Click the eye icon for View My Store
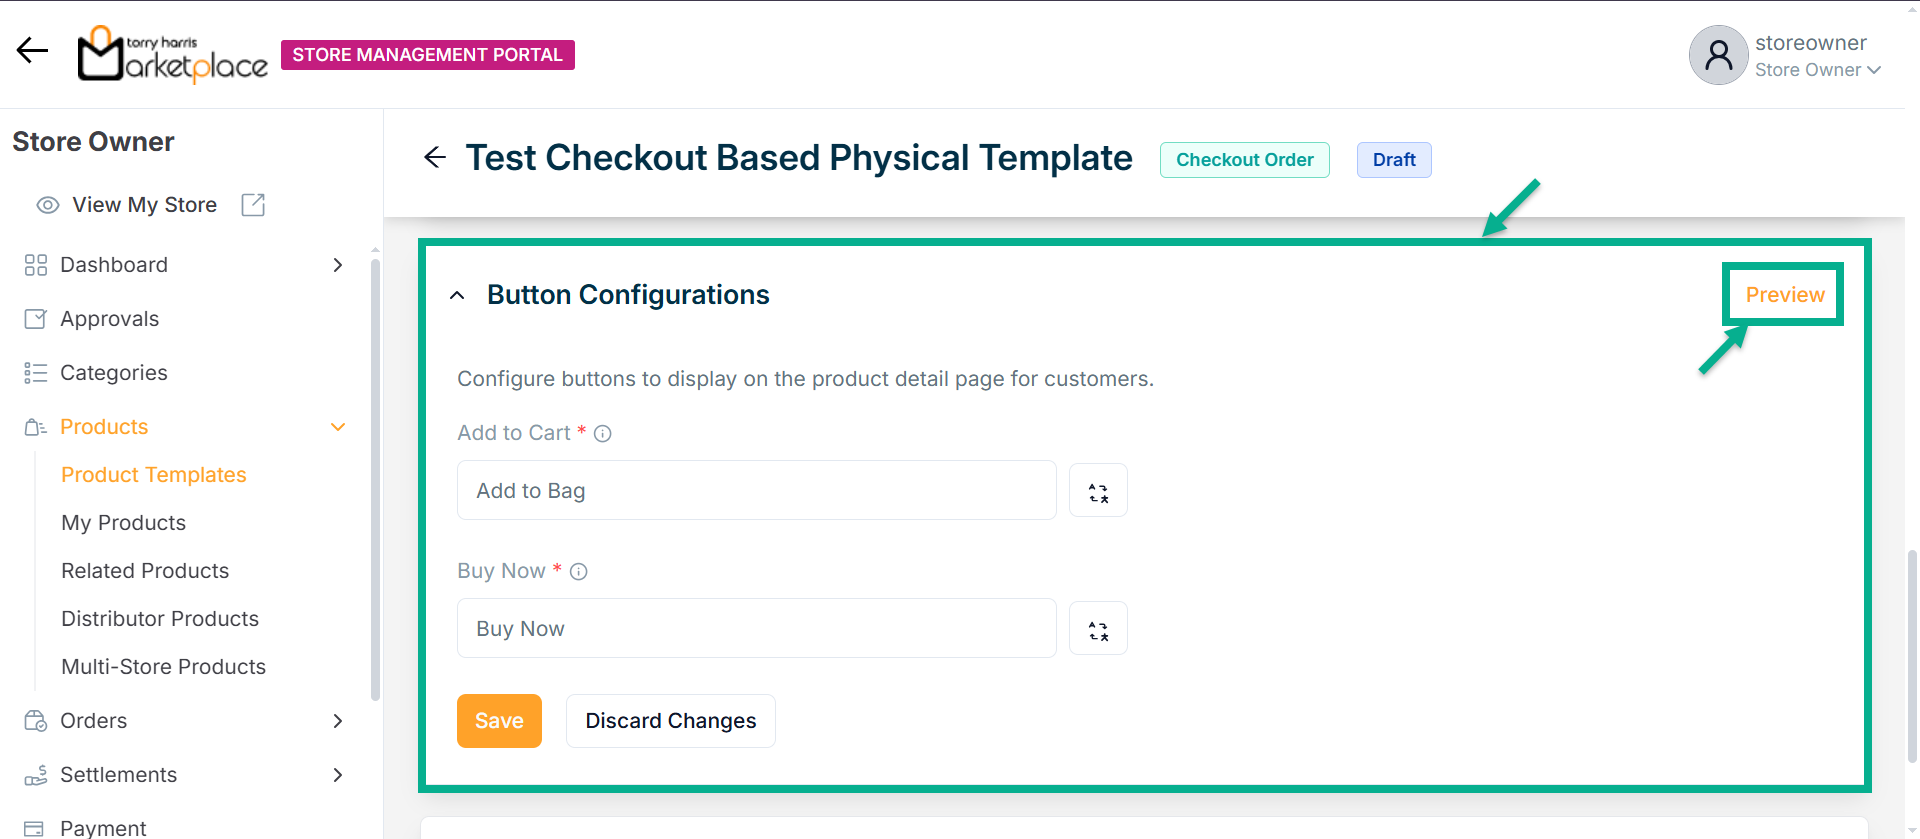This screenshot has height=839, width=1920. pyautogui.click(x=47, y=205)
